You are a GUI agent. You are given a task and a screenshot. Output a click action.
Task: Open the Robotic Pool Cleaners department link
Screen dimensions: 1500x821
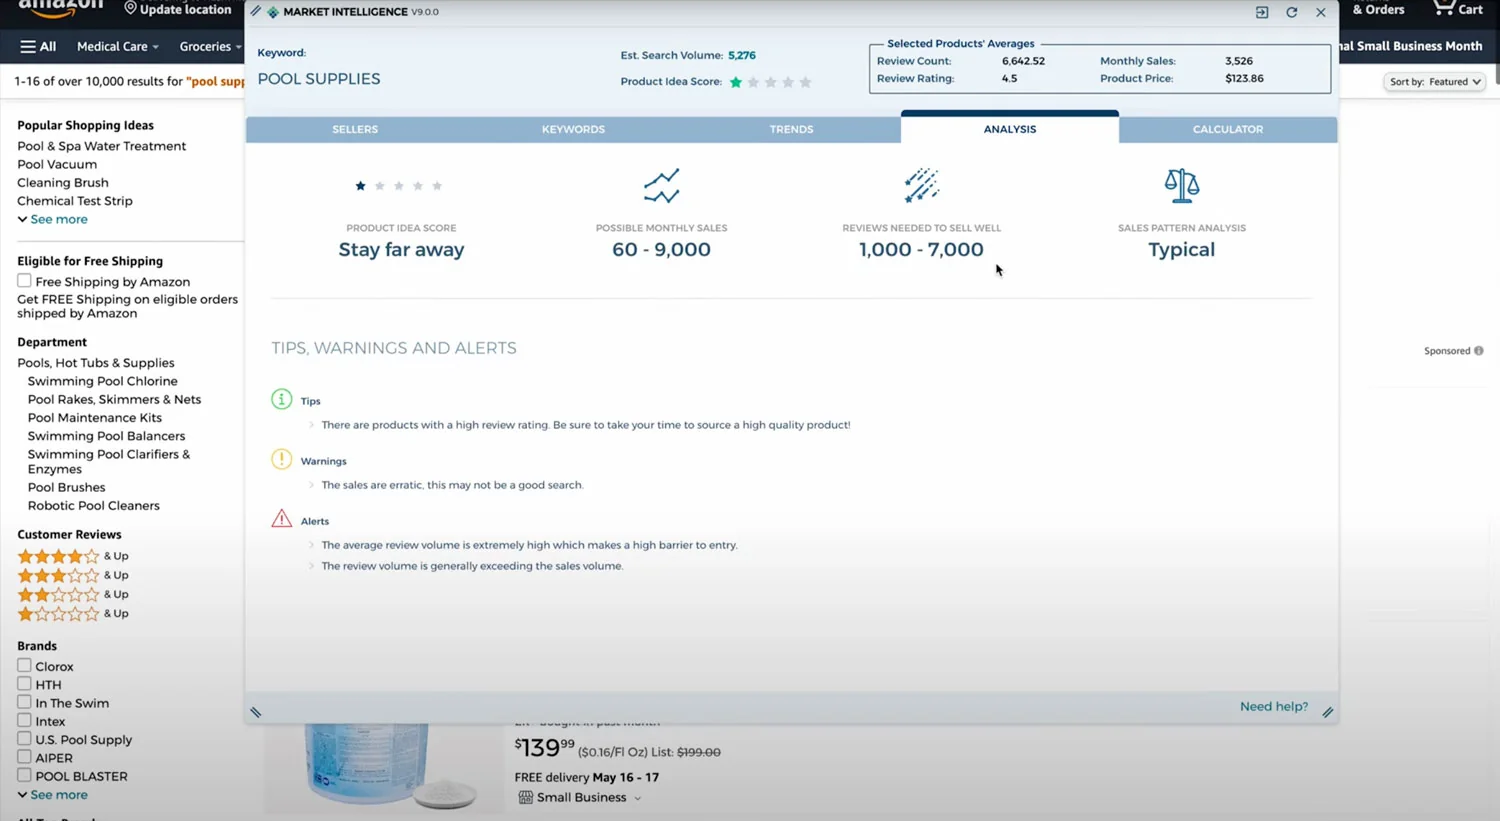tap(93, 506)
